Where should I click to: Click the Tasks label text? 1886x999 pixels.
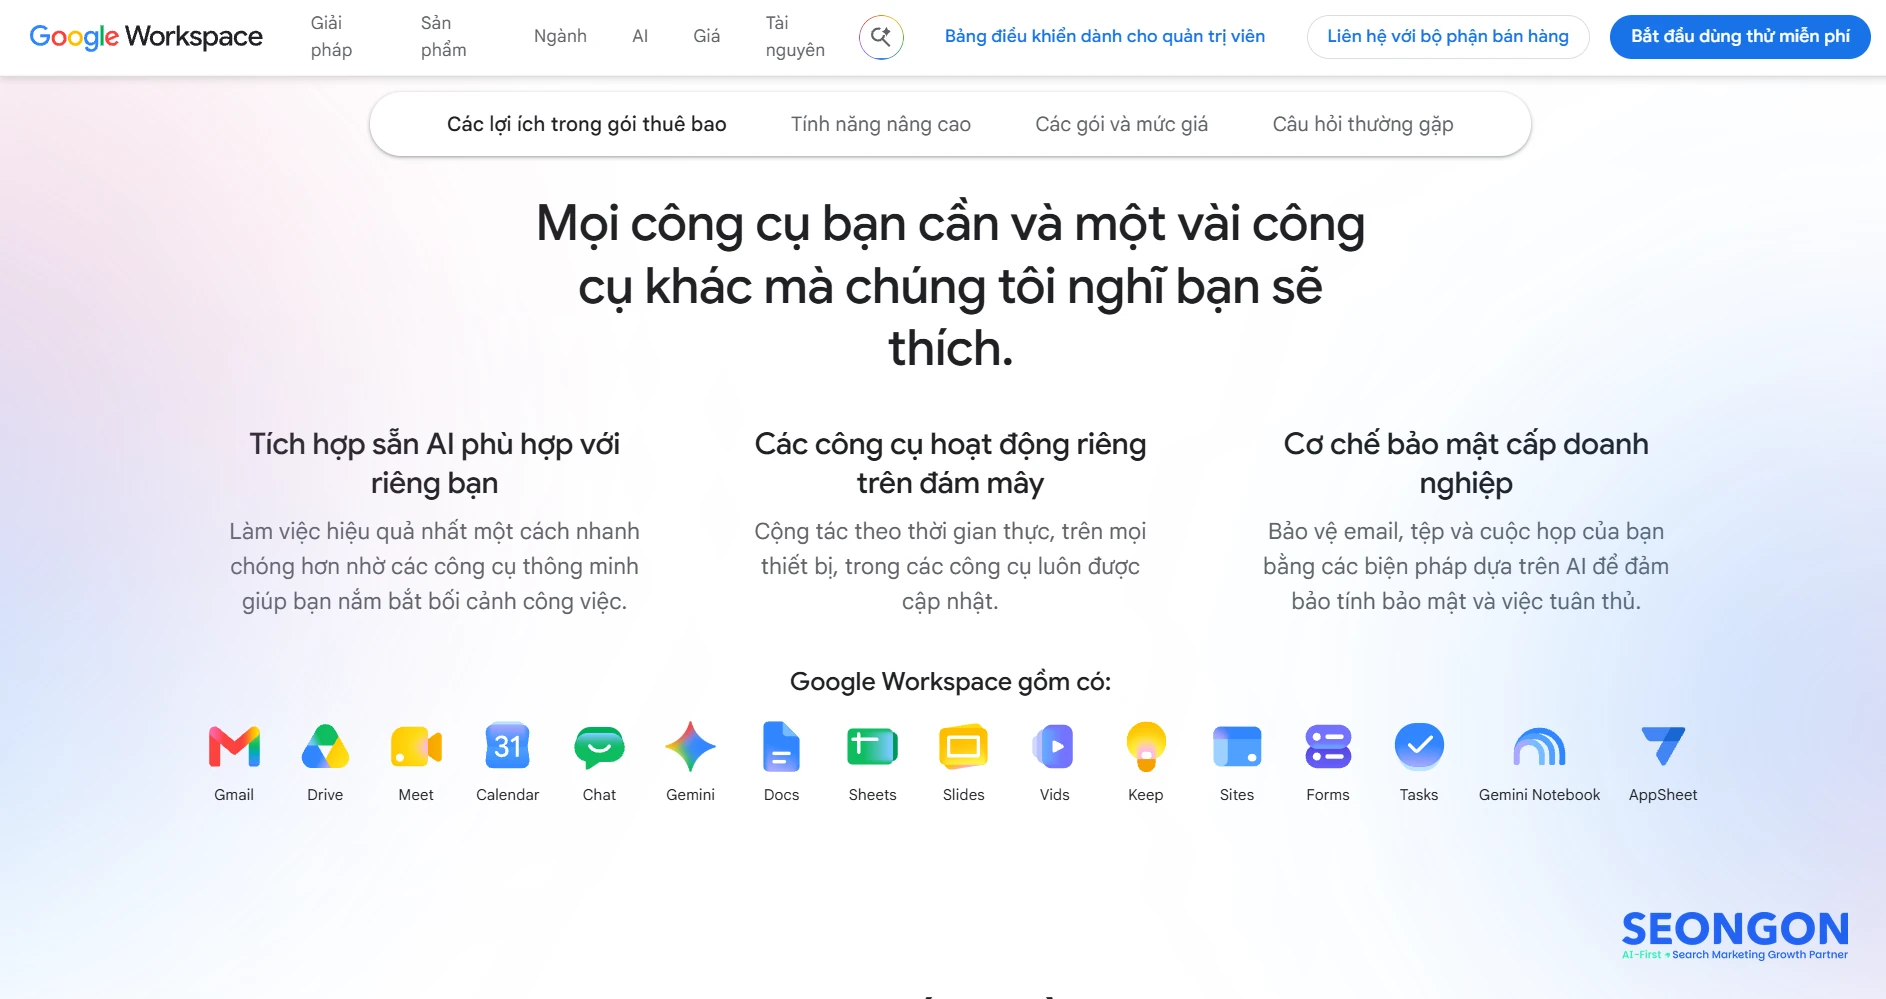(x=1419, y=795)
